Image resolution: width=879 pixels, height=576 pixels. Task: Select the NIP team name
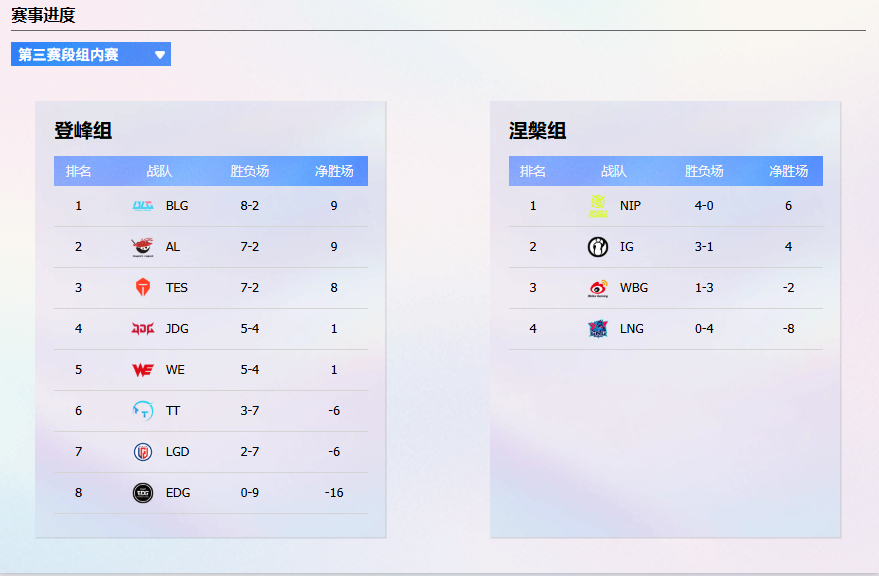630,206
